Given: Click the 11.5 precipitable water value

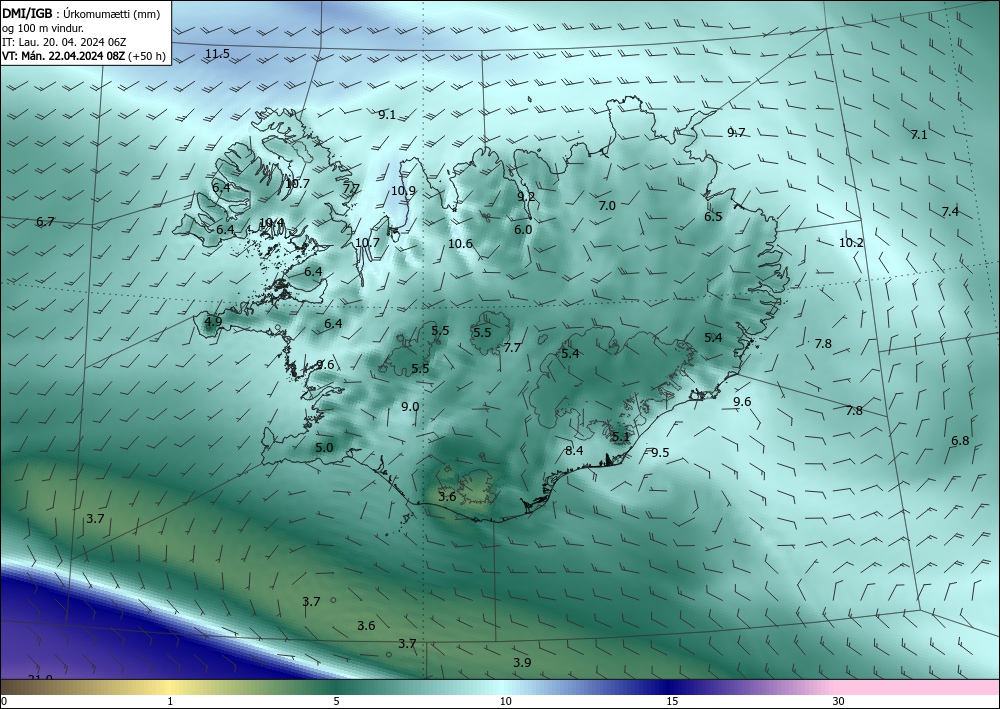Looking at the screenshot, I should pyautogui.click(x=217, y=54).
